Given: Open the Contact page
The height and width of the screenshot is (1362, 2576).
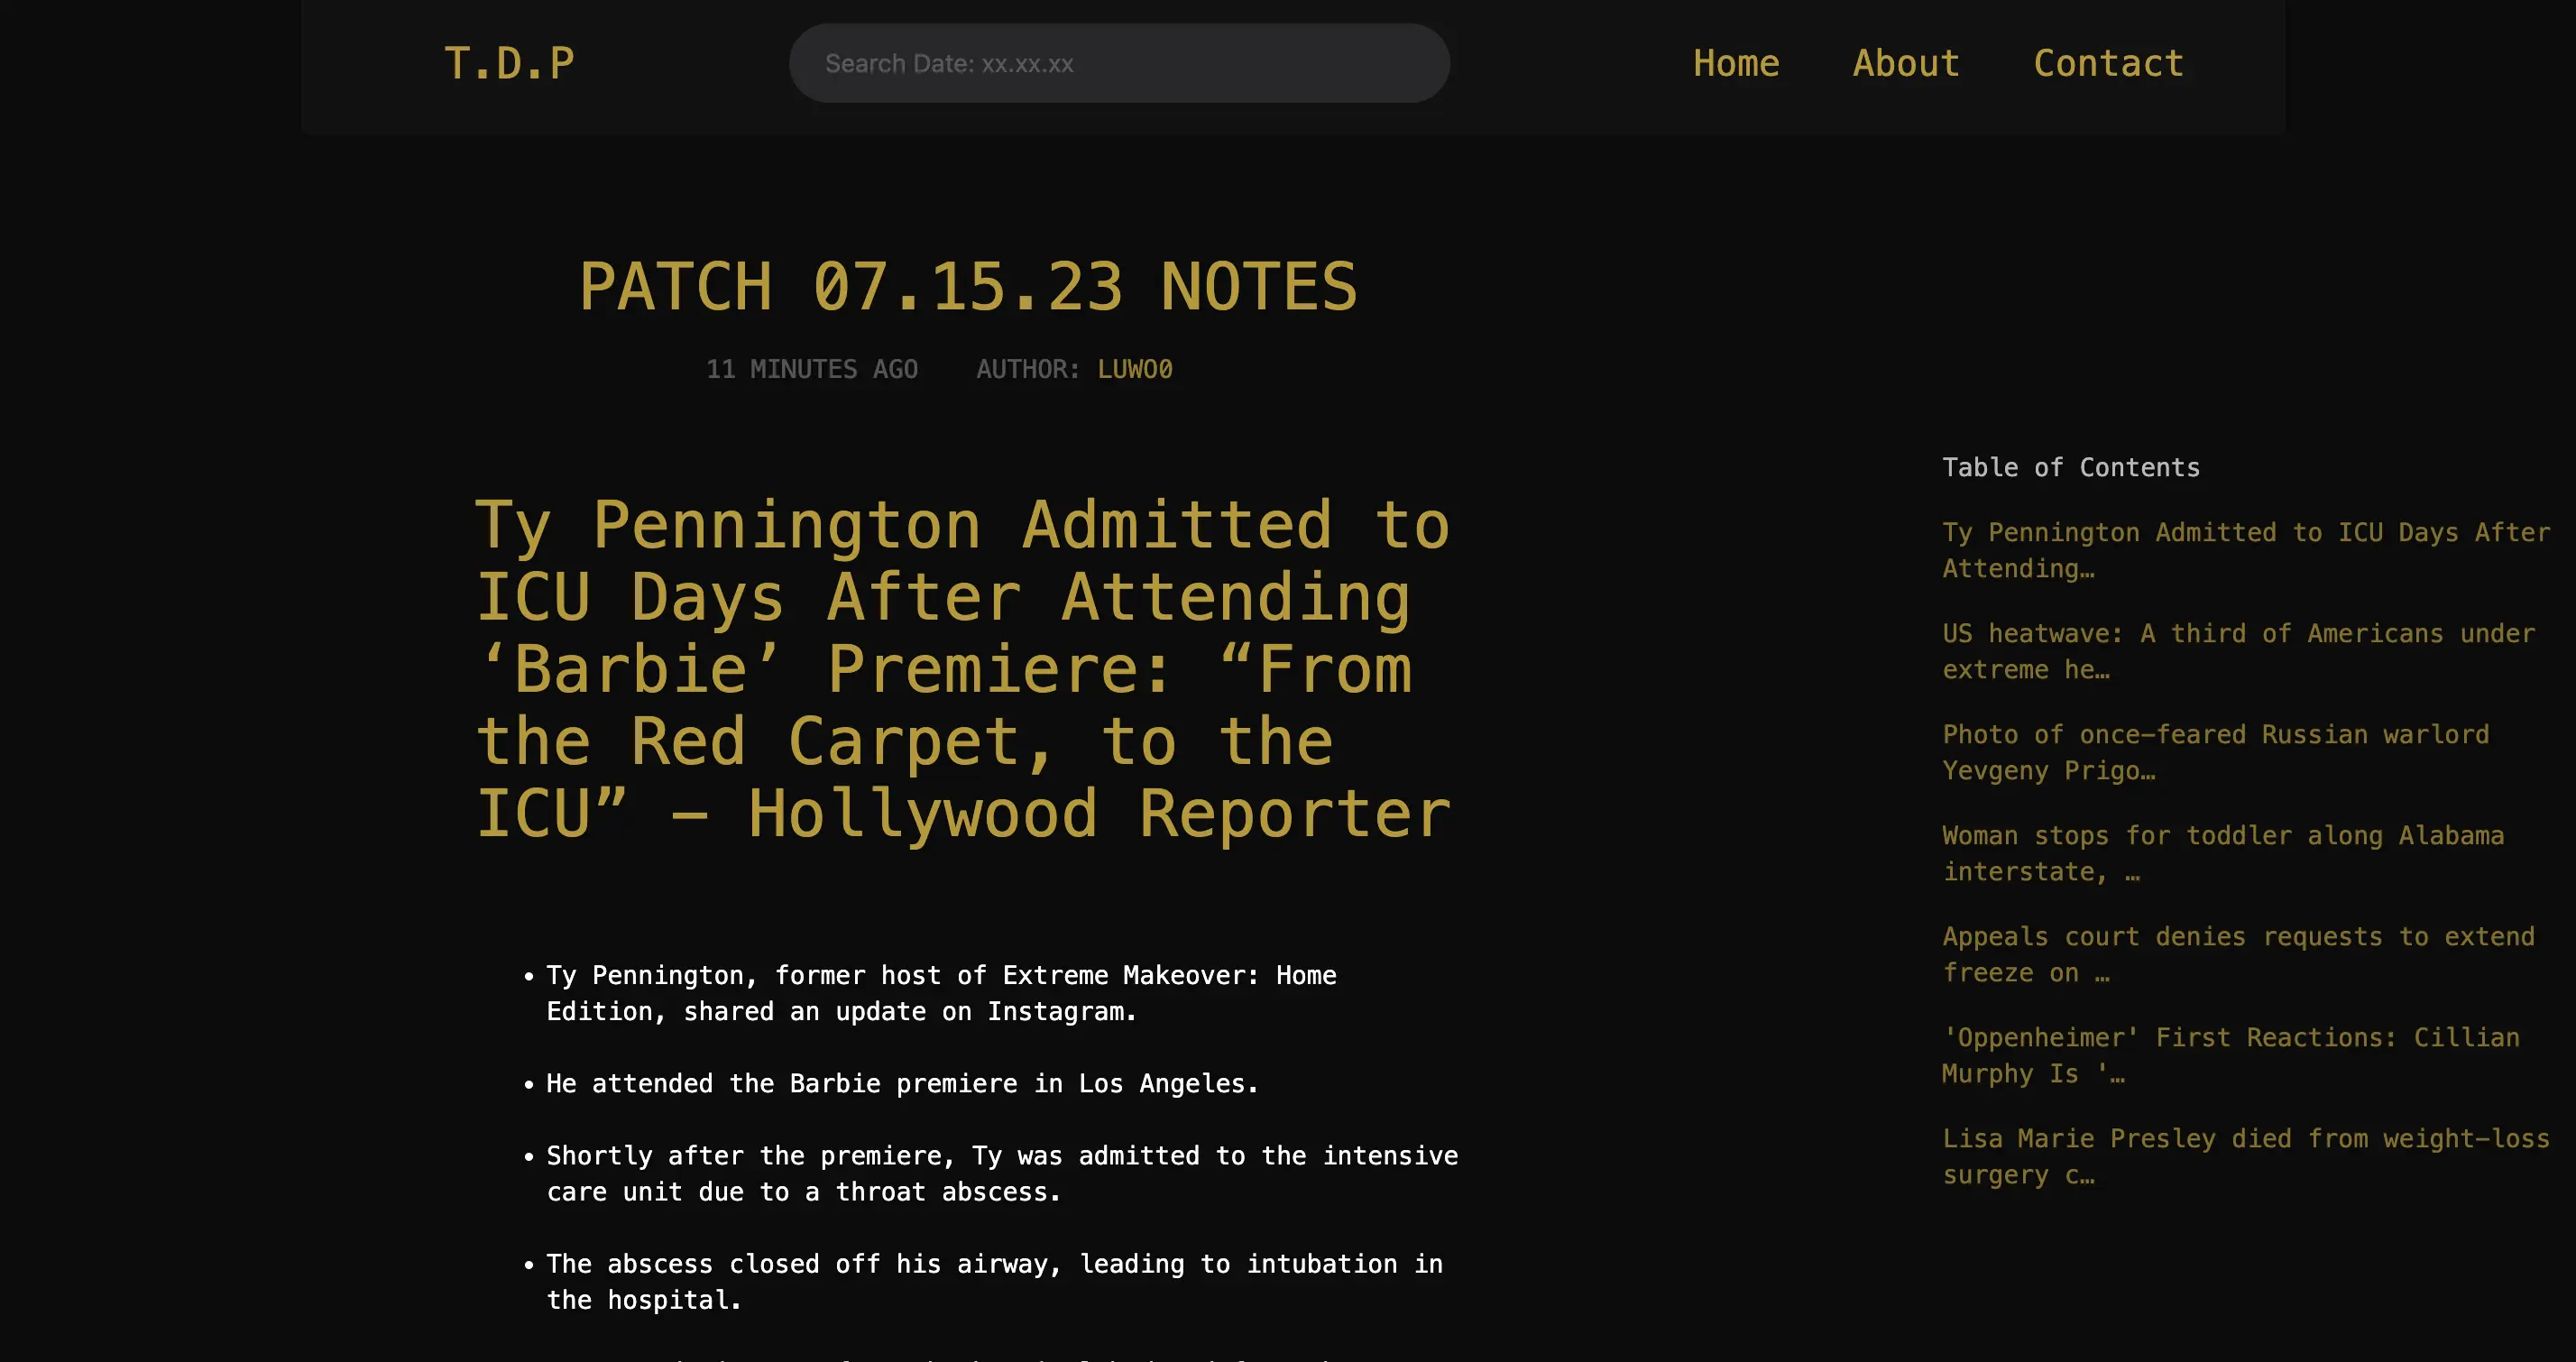Looking at the screenshot, I should [2108, 64].
